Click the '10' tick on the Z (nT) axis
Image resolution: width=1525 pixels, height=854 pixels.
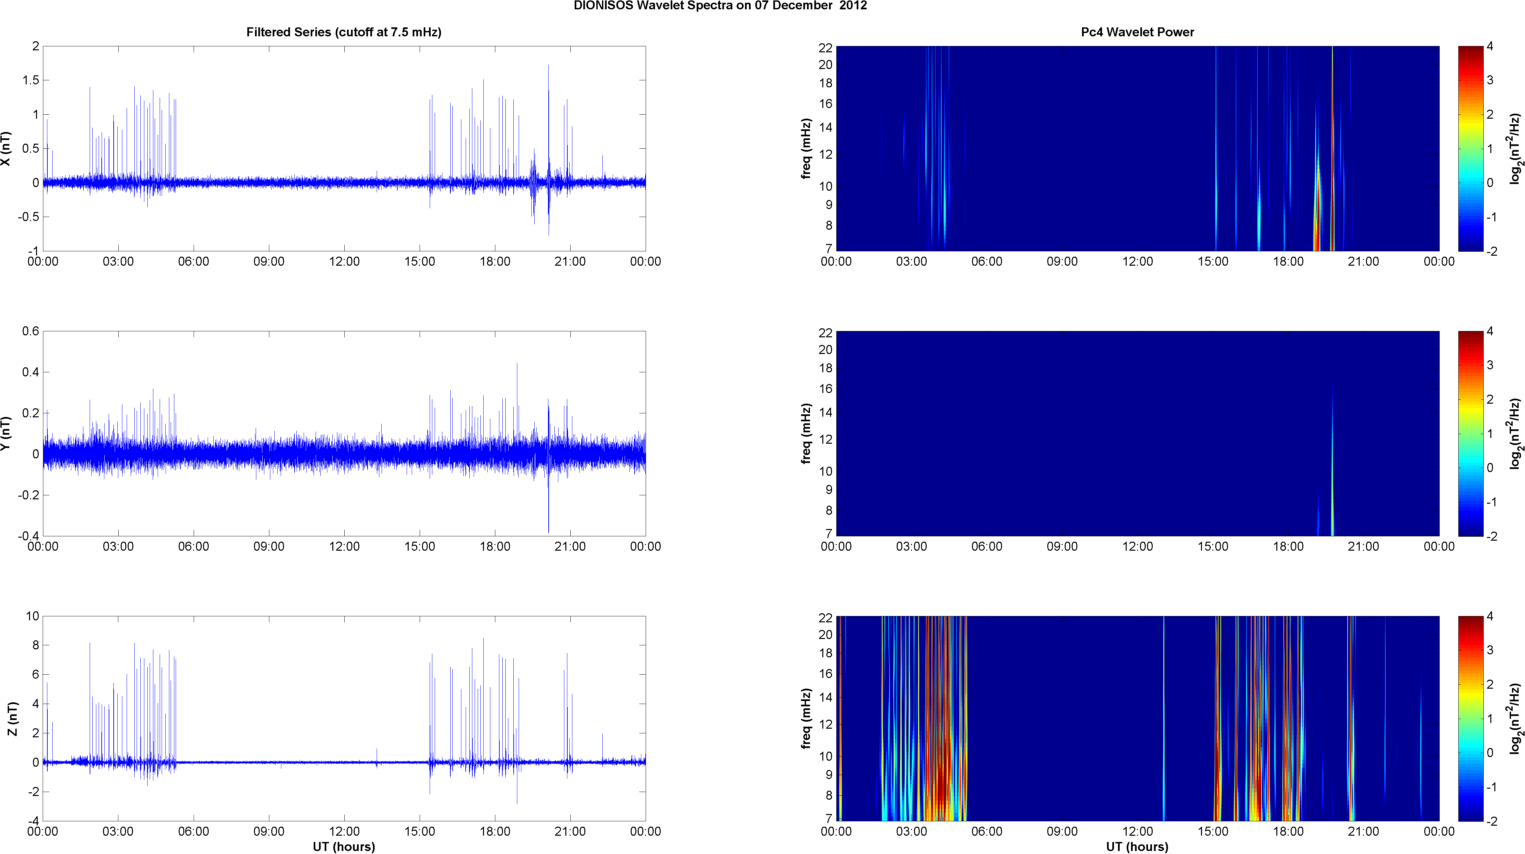click(x=33, y=616)
